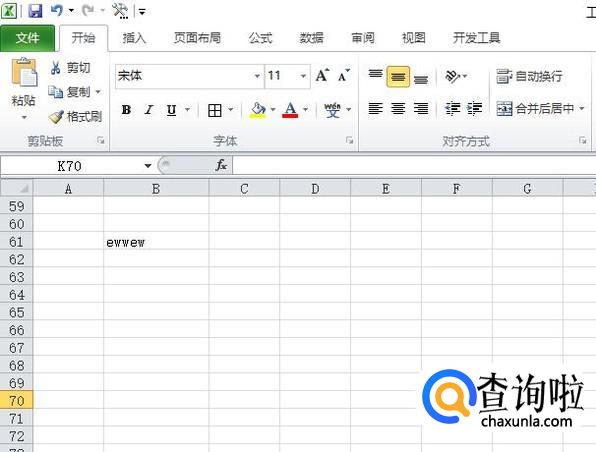Expand the Name Box dropdown arrow
This screenshot has width=596, height=452.
click(147, 166)
